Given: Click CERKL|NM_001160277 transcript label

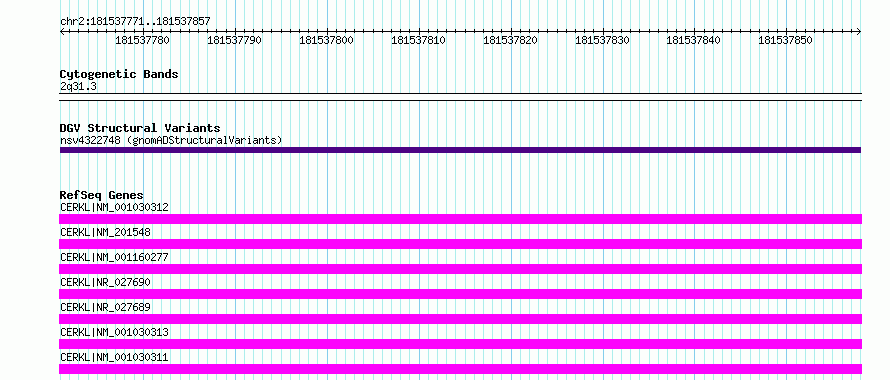Looking at the screenshot, I should point(114,257).
